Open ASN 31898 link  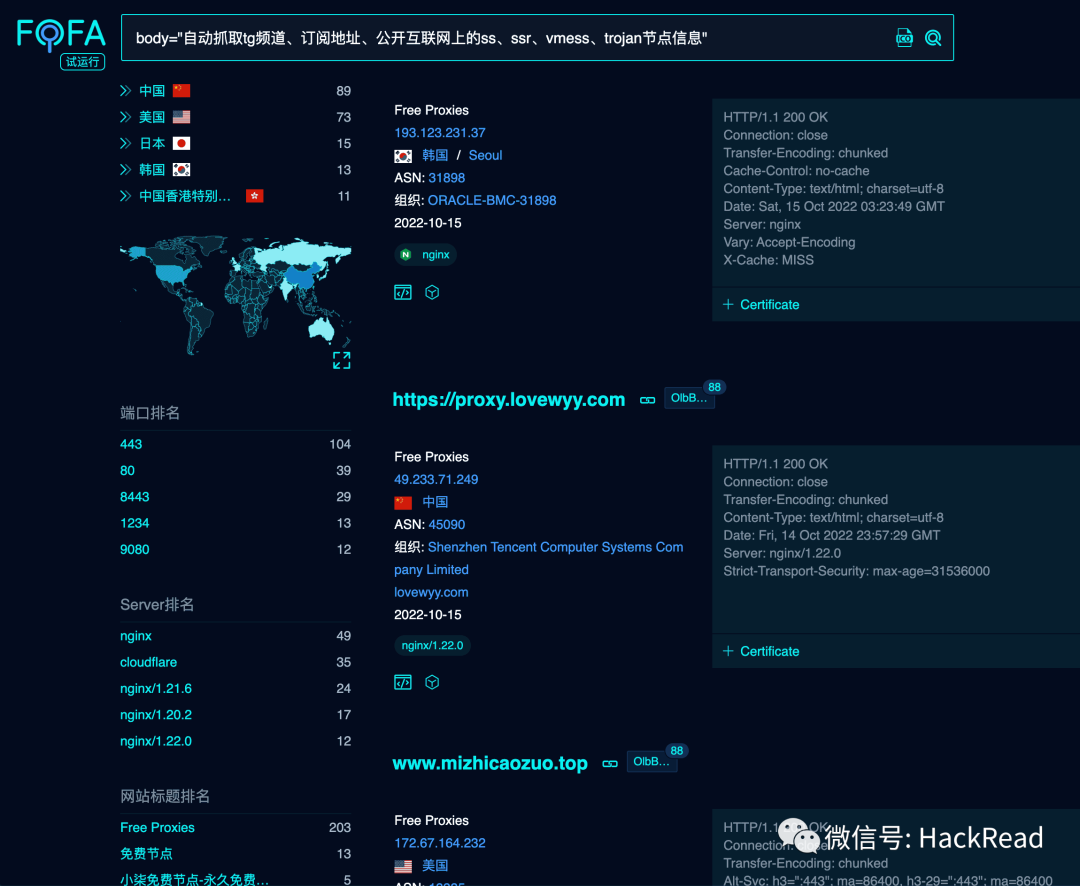(446, 178)
